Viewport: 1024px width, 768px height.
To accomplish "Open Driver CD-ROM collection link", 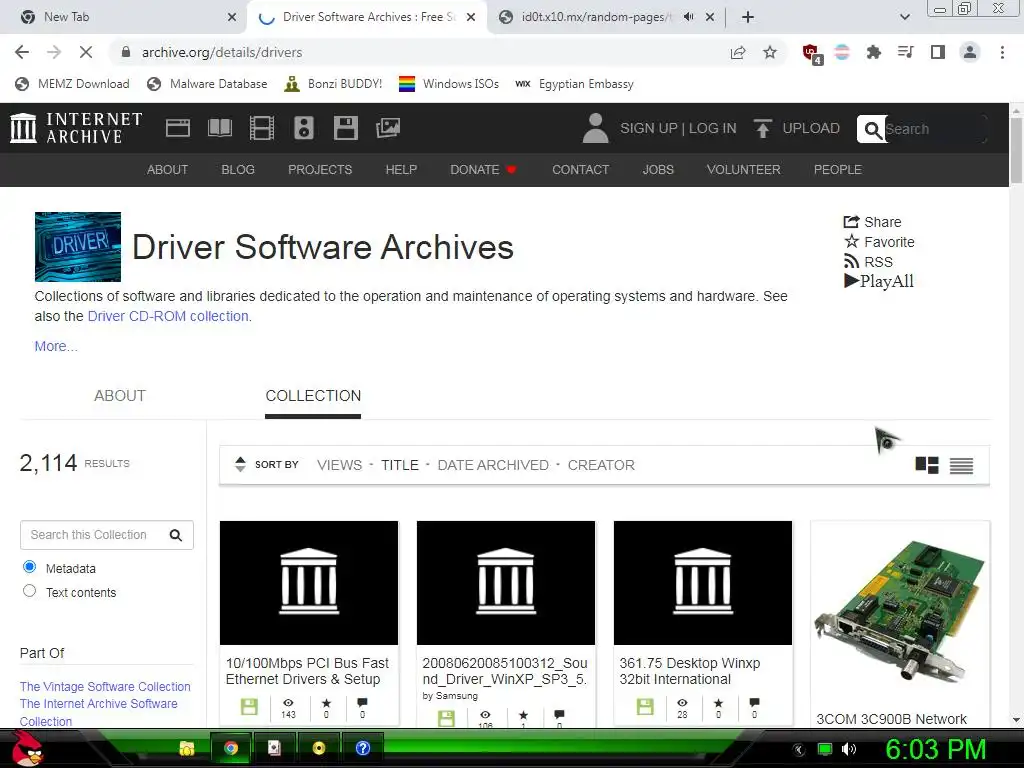I will pyautogui.click(x=168, y=316).
